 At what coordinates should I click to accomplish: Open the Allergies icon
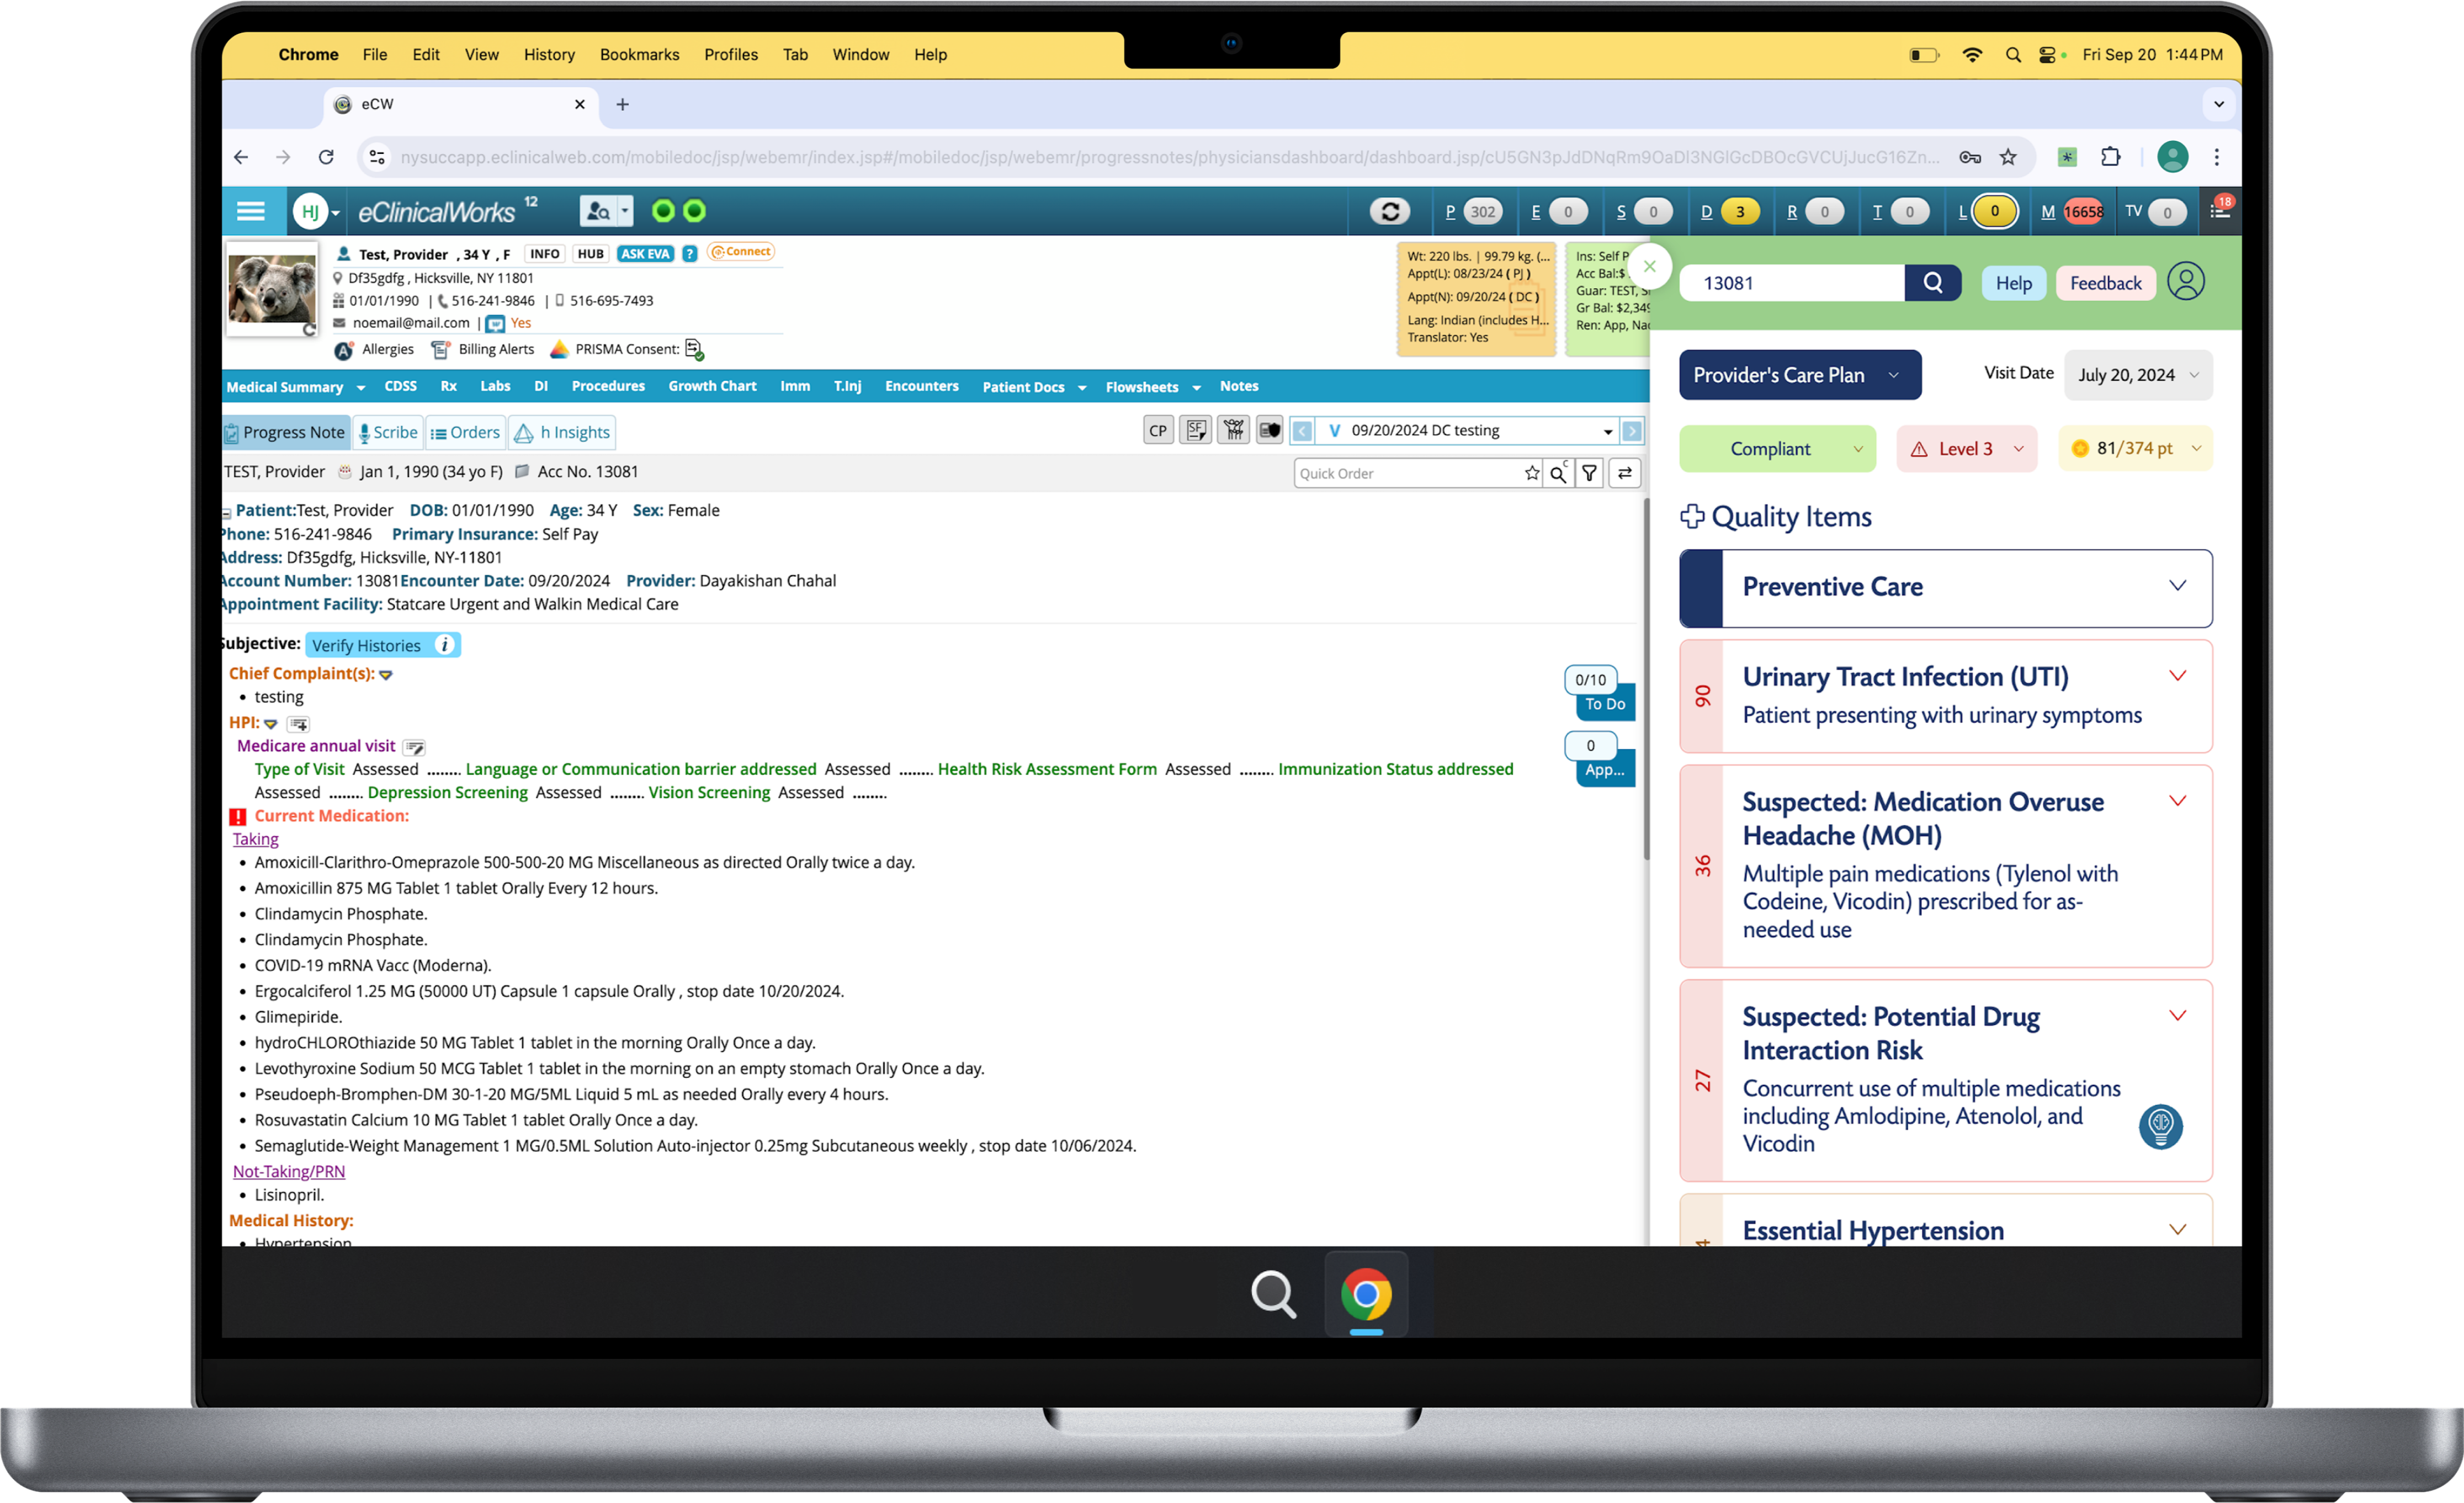(343, 350)
